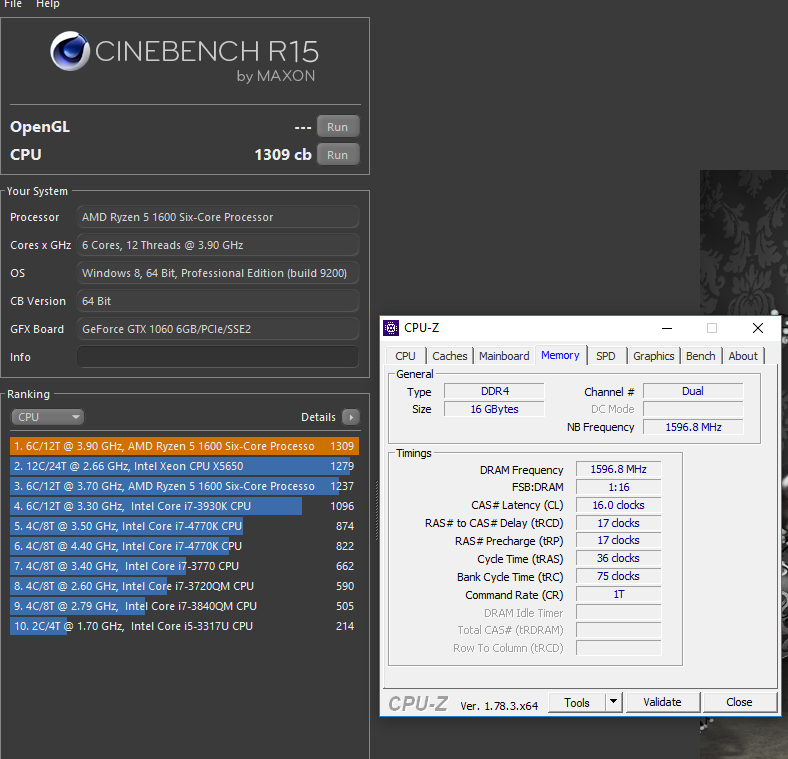
Task: Select ranking row 5, i7-4770K at 3.50 GHz
Action: [x=184, y=526]
